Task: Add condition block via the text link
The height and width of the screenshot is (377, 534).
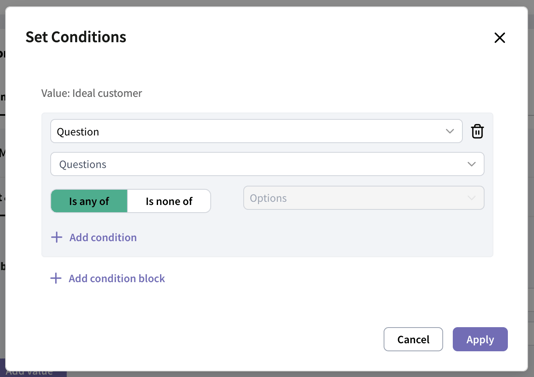Action: [x=117, y=278]
